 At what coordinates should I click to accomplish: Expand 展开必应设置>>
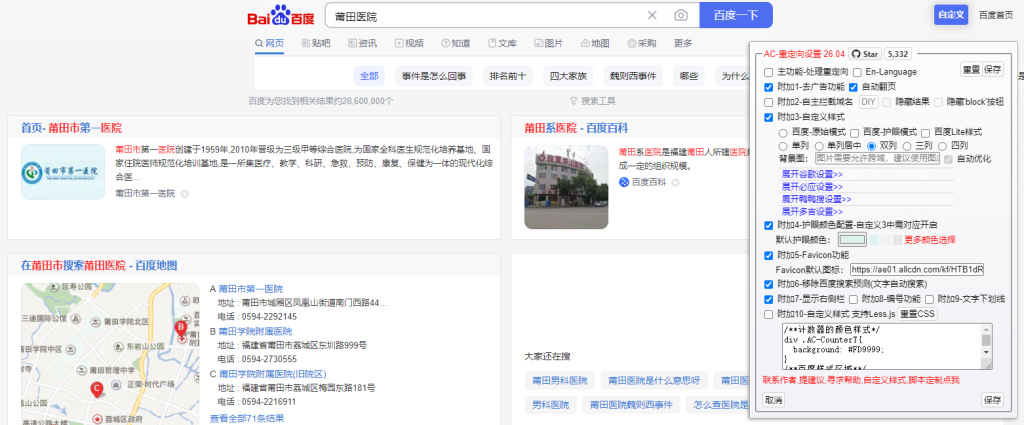[x=812, y=187]
